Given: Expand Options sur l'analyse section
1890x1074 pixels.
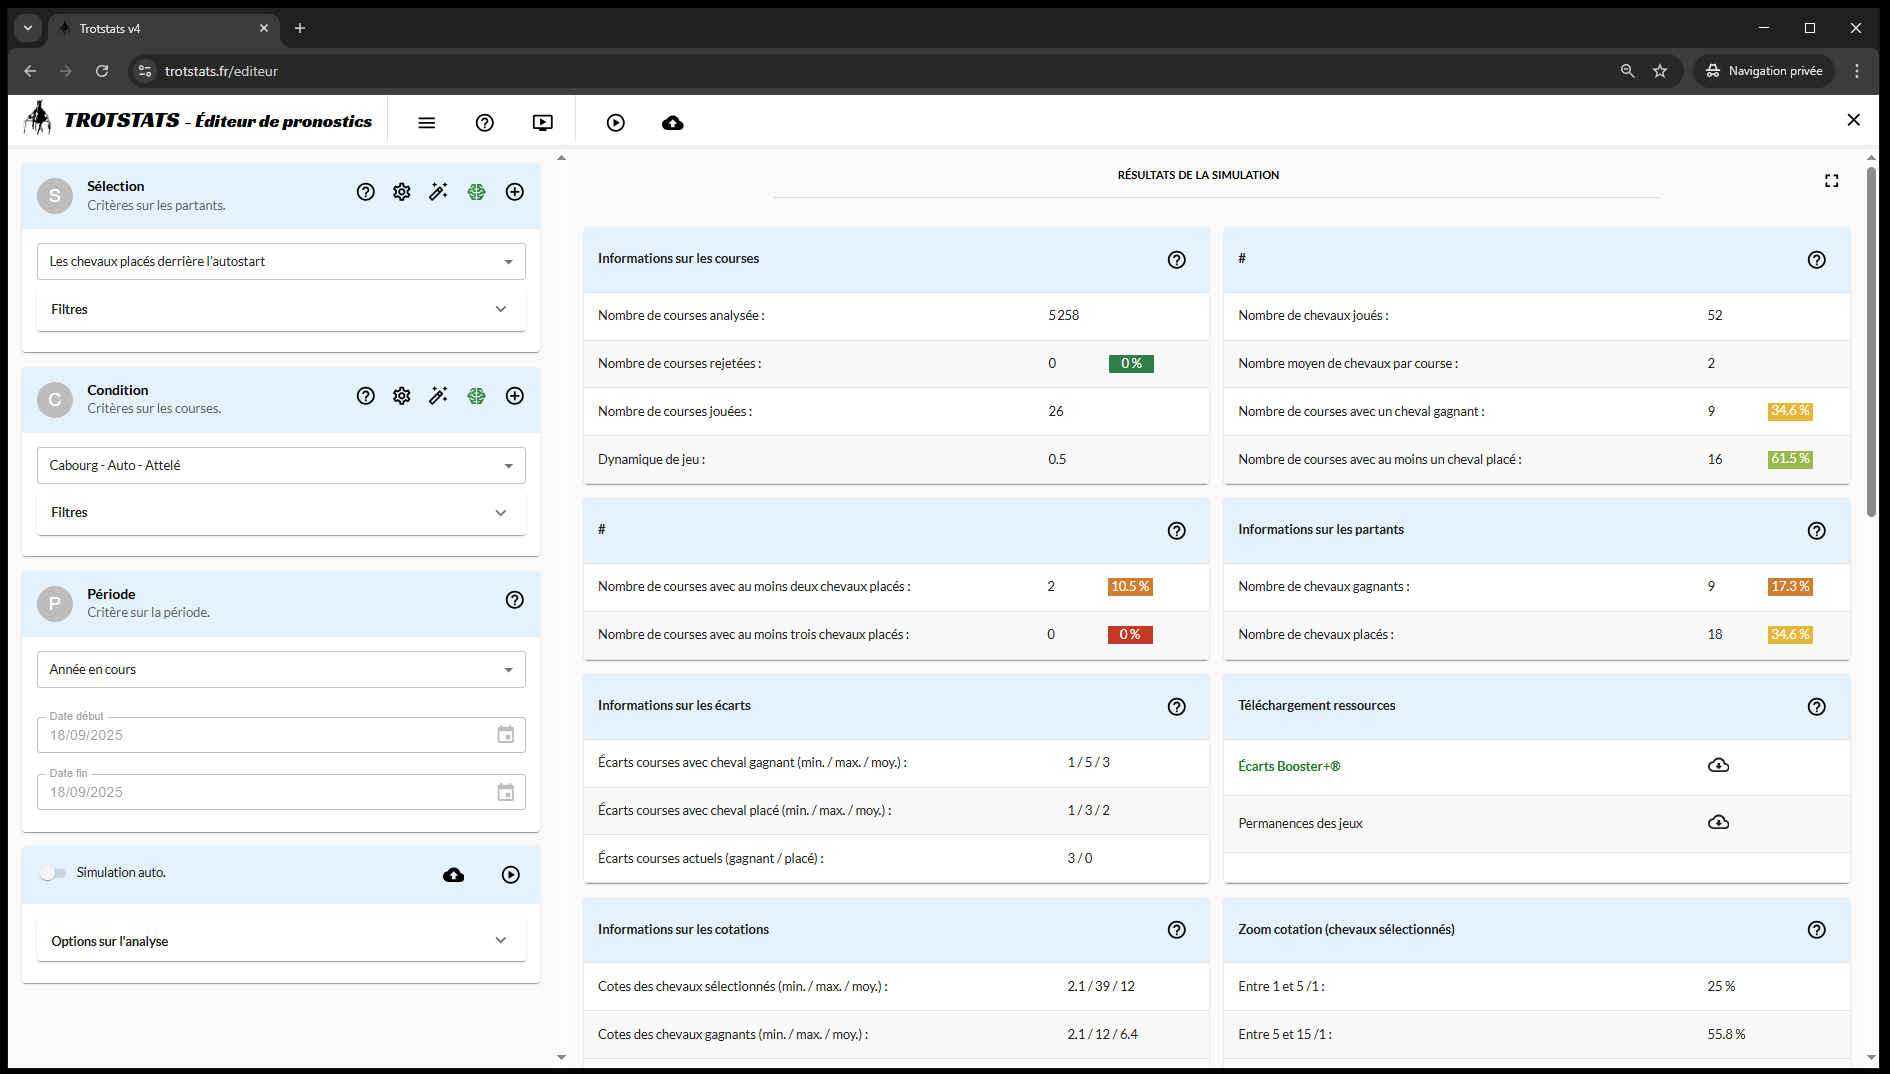Looking at the screenshot, I should click(281, 941).
